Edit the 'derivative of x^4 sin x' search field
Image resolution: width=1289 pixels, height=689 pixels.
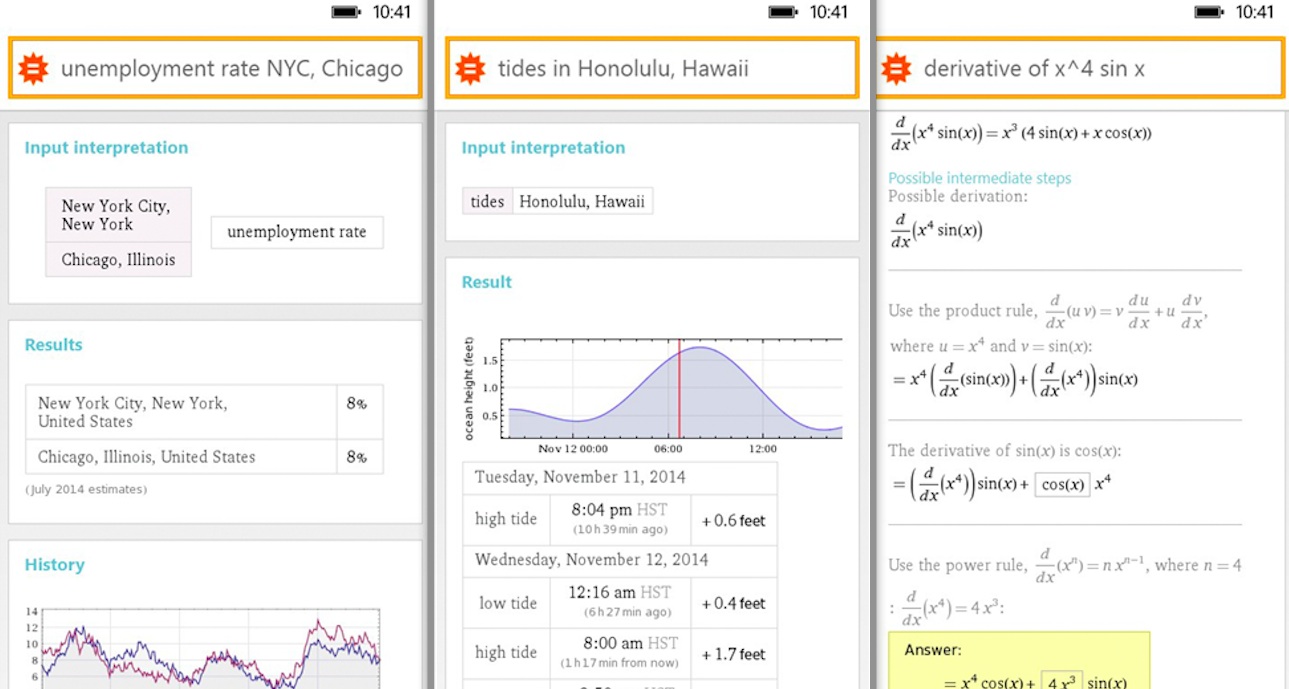pos(1080,68)
